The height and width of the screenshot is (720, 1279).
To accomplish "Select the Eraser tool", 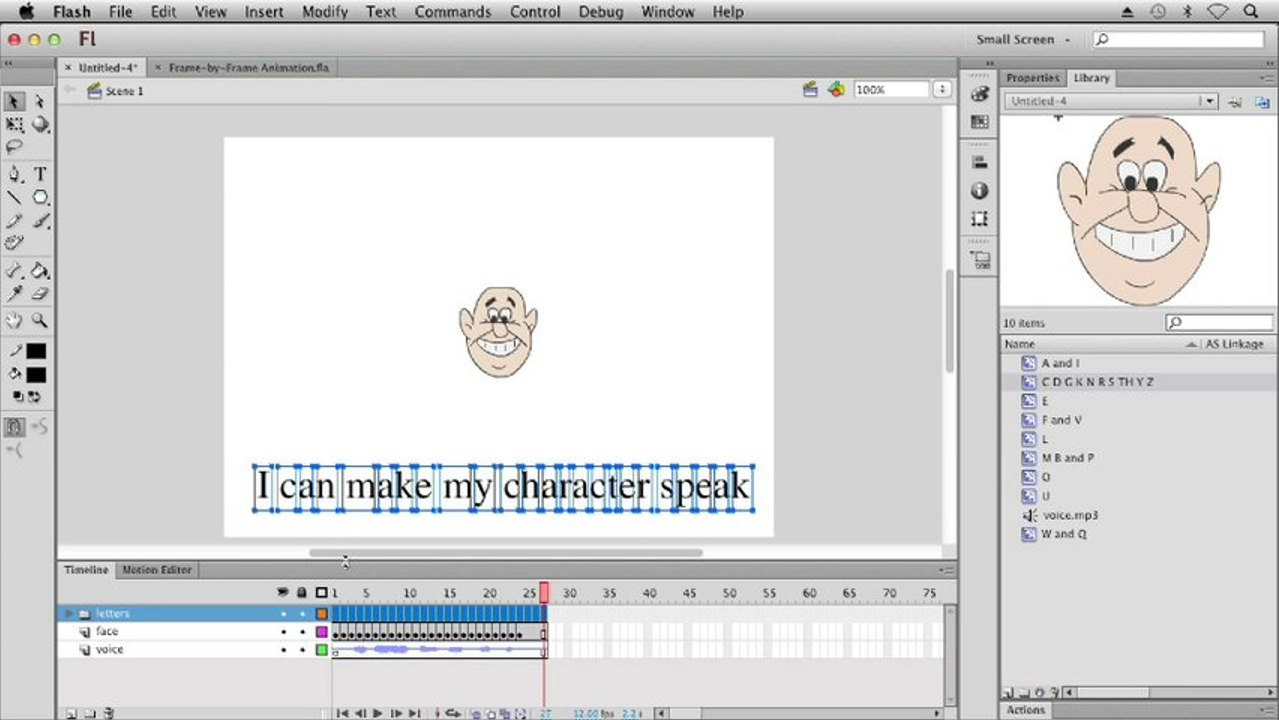I will click(x=40, y=294).
